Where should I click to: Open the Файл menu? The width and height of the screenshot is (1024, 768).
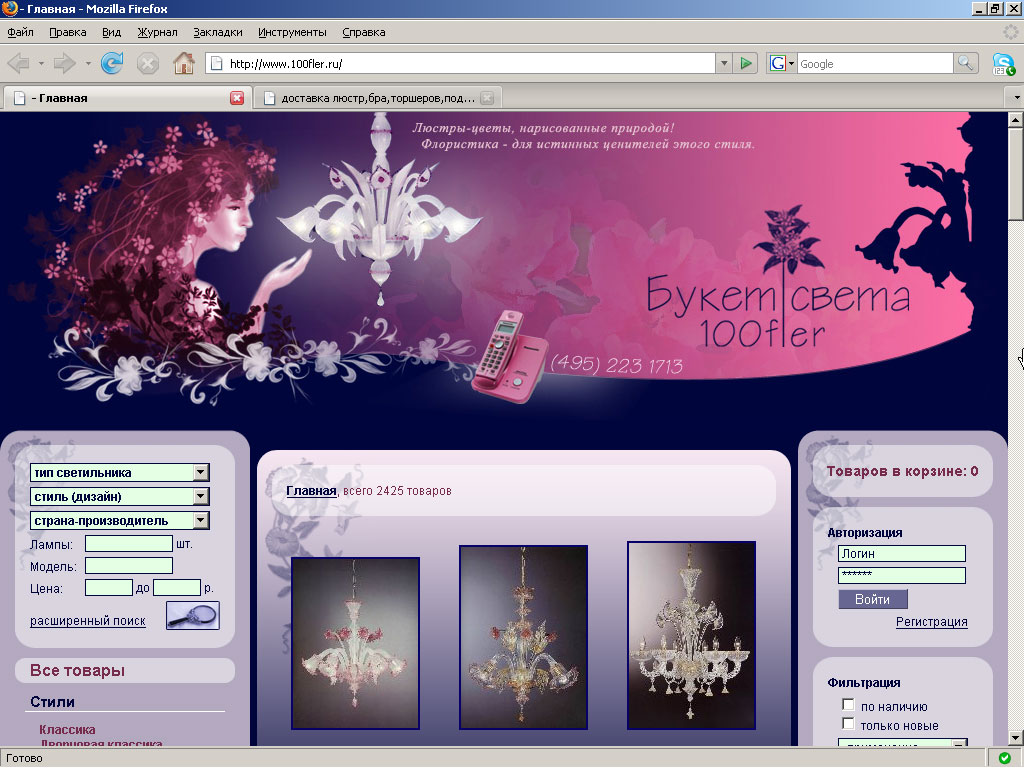click(x=20, y=32)
